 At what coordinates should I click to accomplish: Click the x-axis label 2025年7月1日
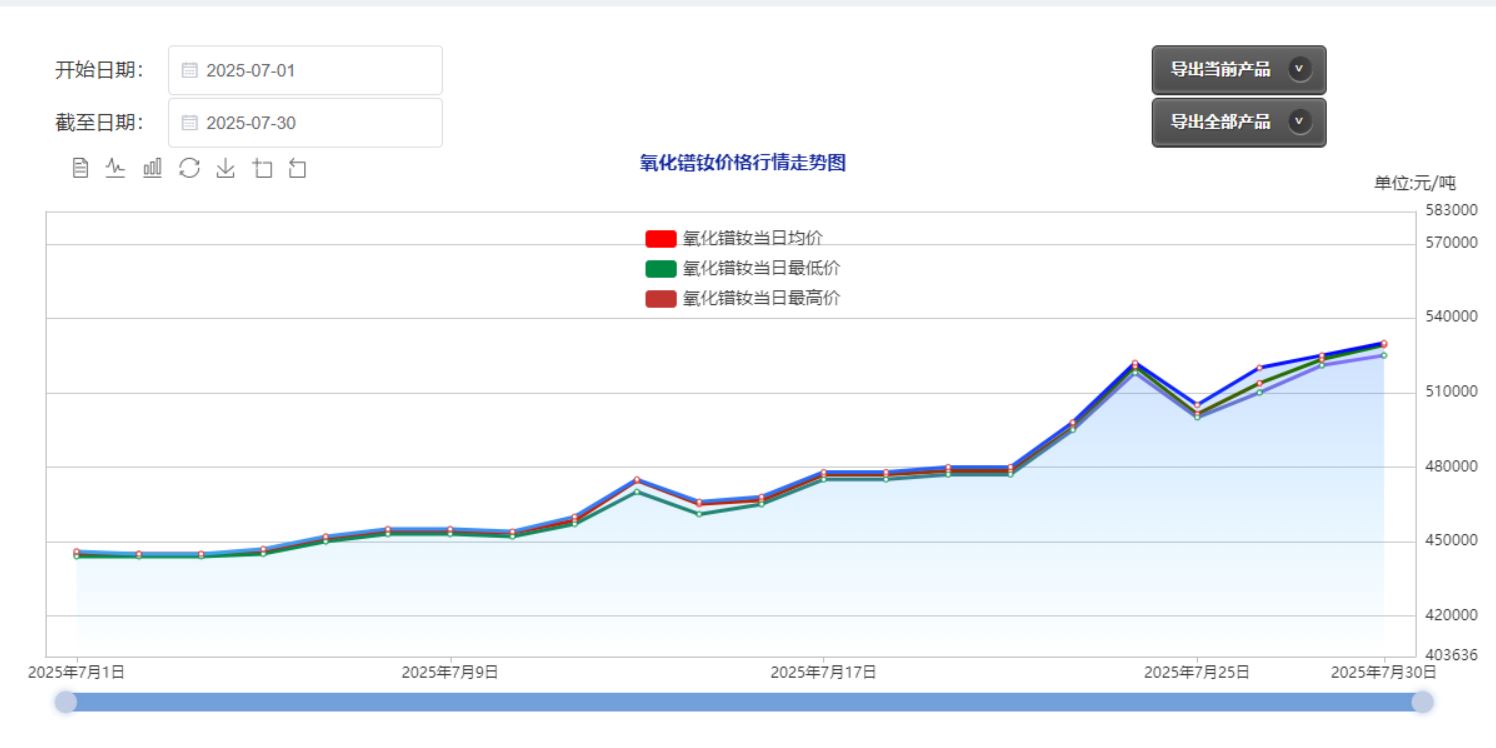pos(76,672)
